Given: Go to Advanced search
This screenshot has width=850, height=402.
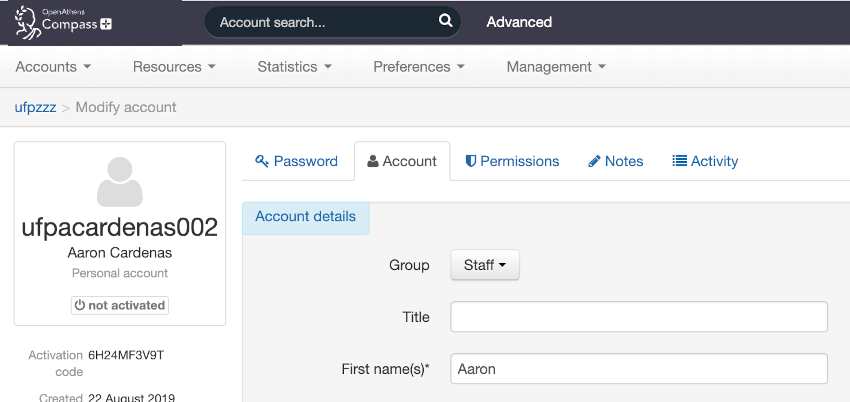Looking at the screenshot, I should (518, 22).
